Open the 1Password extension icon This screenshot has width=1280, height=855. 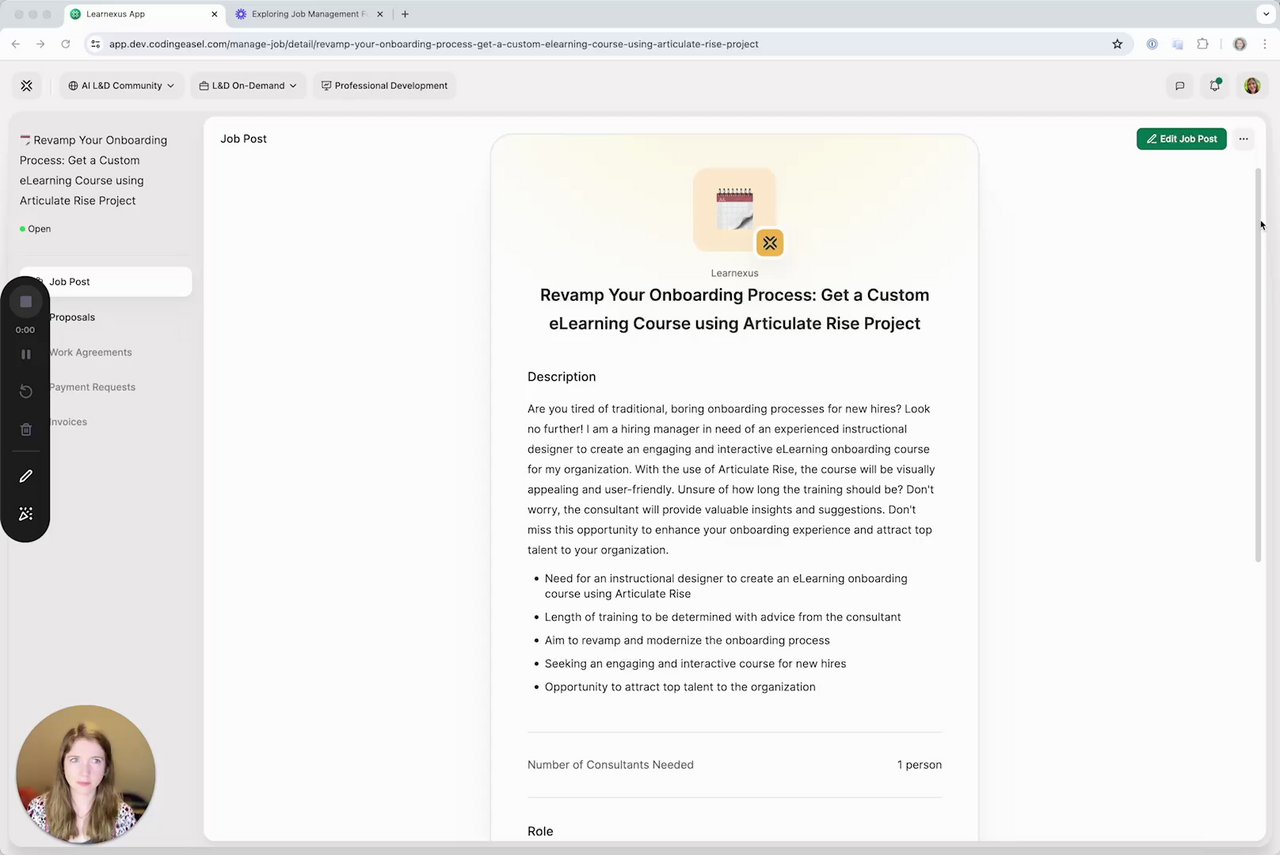point(1152,44)
